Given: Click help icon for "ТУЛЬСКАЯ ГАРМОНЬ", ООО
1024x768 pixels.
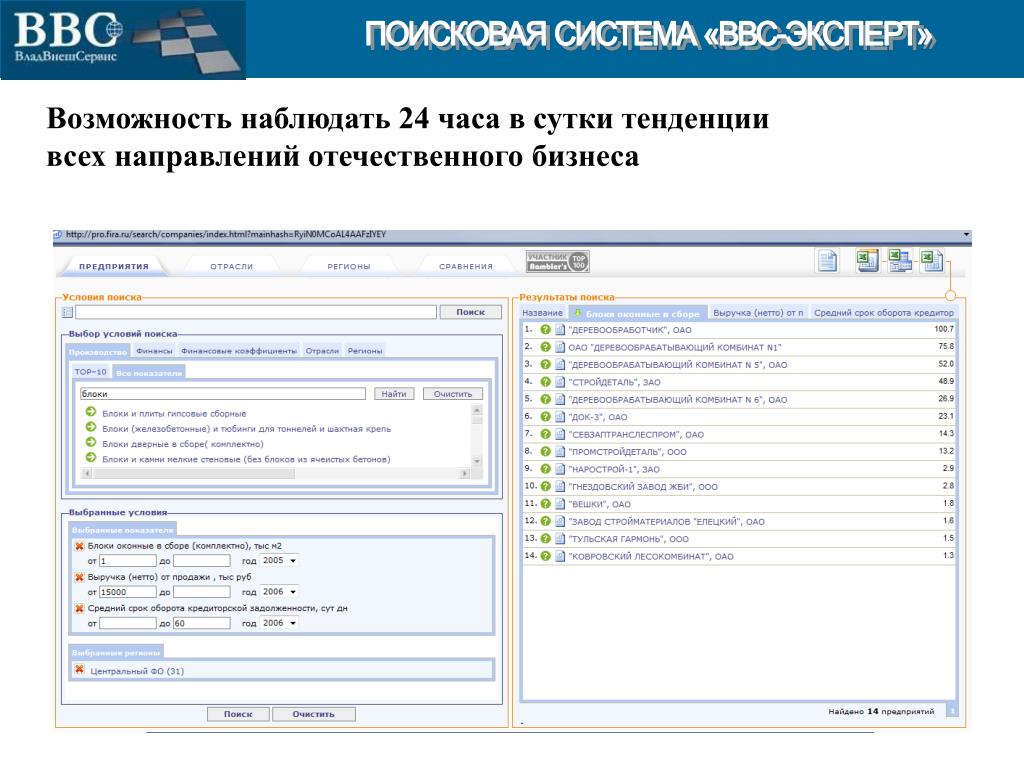Looking at the screenshot, I should point(545,539).
